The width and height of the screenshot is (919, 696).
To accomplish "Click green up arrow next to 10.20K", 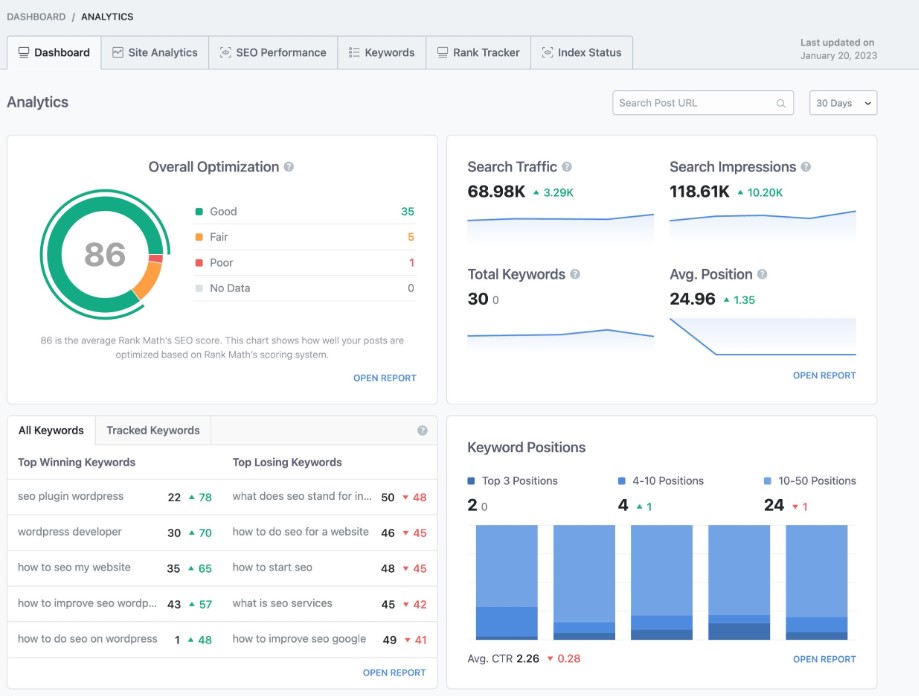I will pyautogui.click(x=740, y=192).
